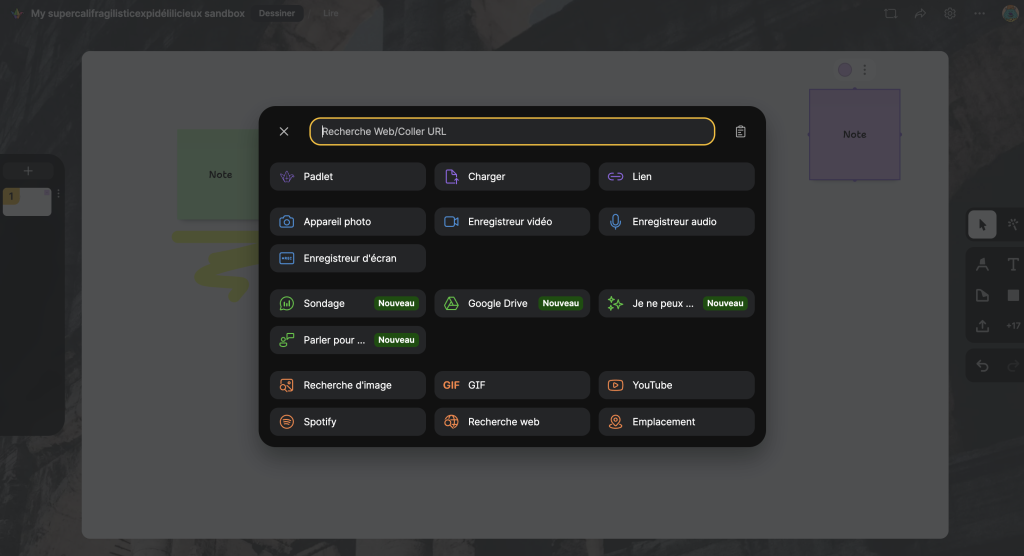Image resolution: width=1024 pixels, height=556 pixels.
Task: Paste from clipboard icon
Action: 740,131
